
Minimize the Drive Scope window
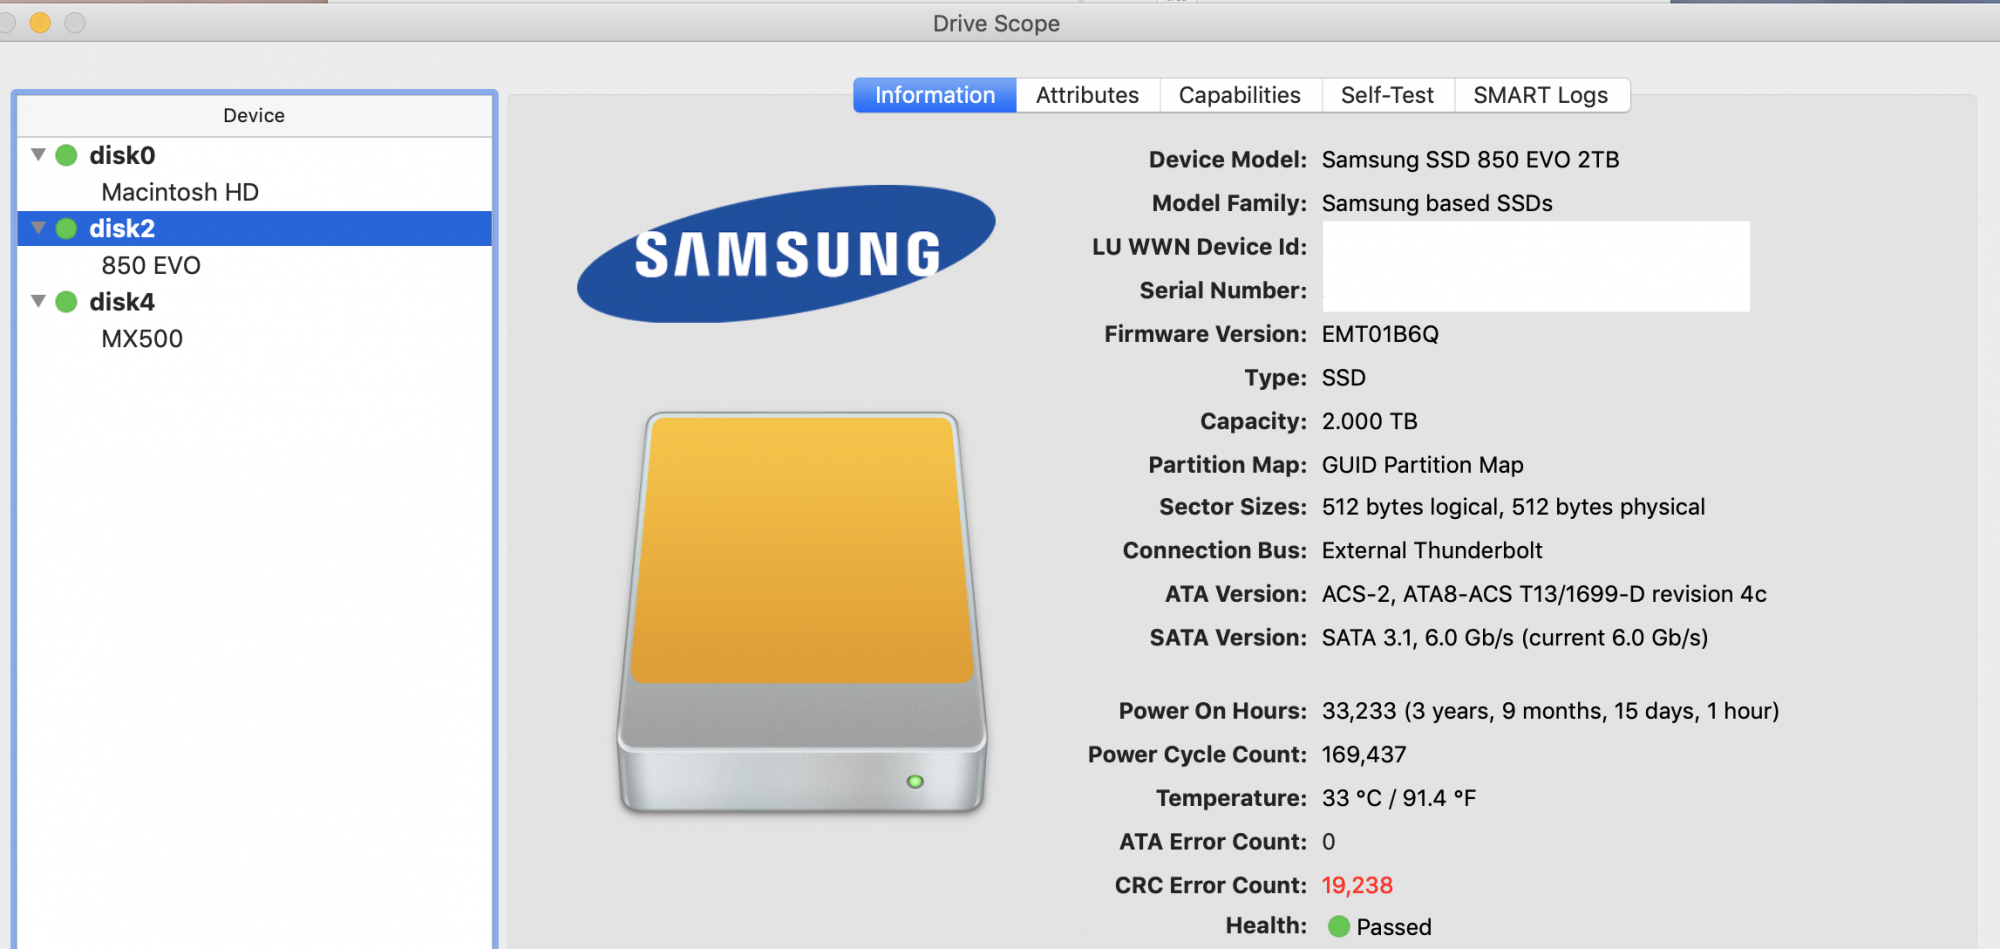tap(40, 22)
